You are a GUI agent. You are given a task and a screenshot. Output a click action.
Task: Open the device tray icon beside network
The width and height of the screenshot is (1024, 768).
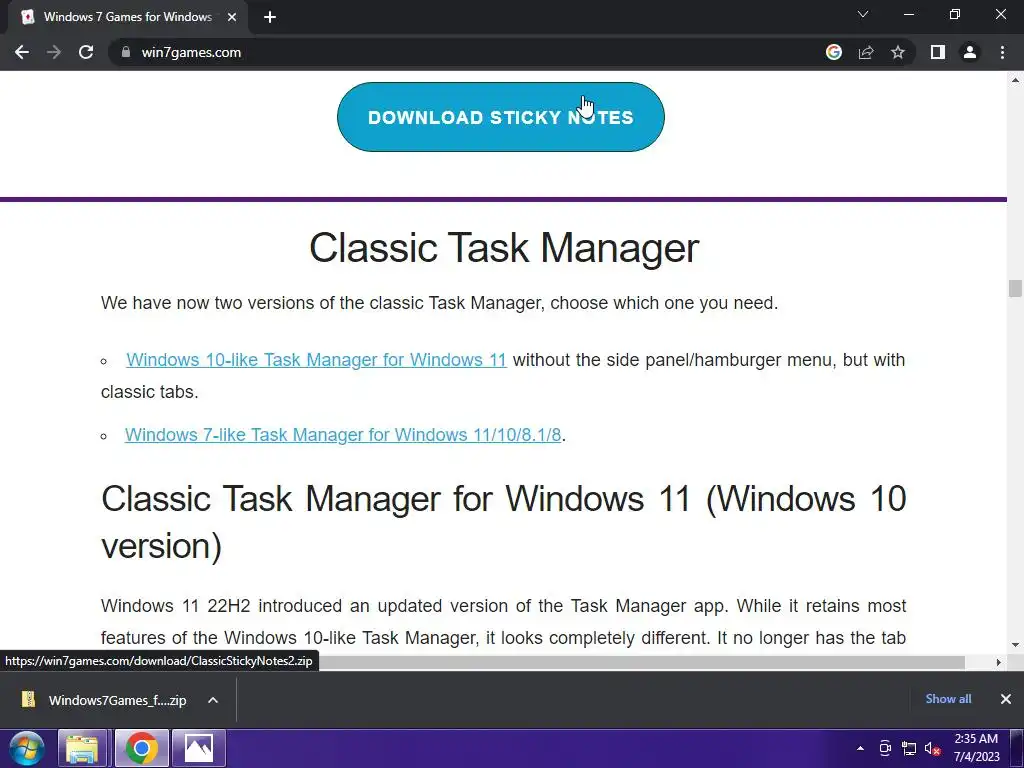(x=885, y=748)
